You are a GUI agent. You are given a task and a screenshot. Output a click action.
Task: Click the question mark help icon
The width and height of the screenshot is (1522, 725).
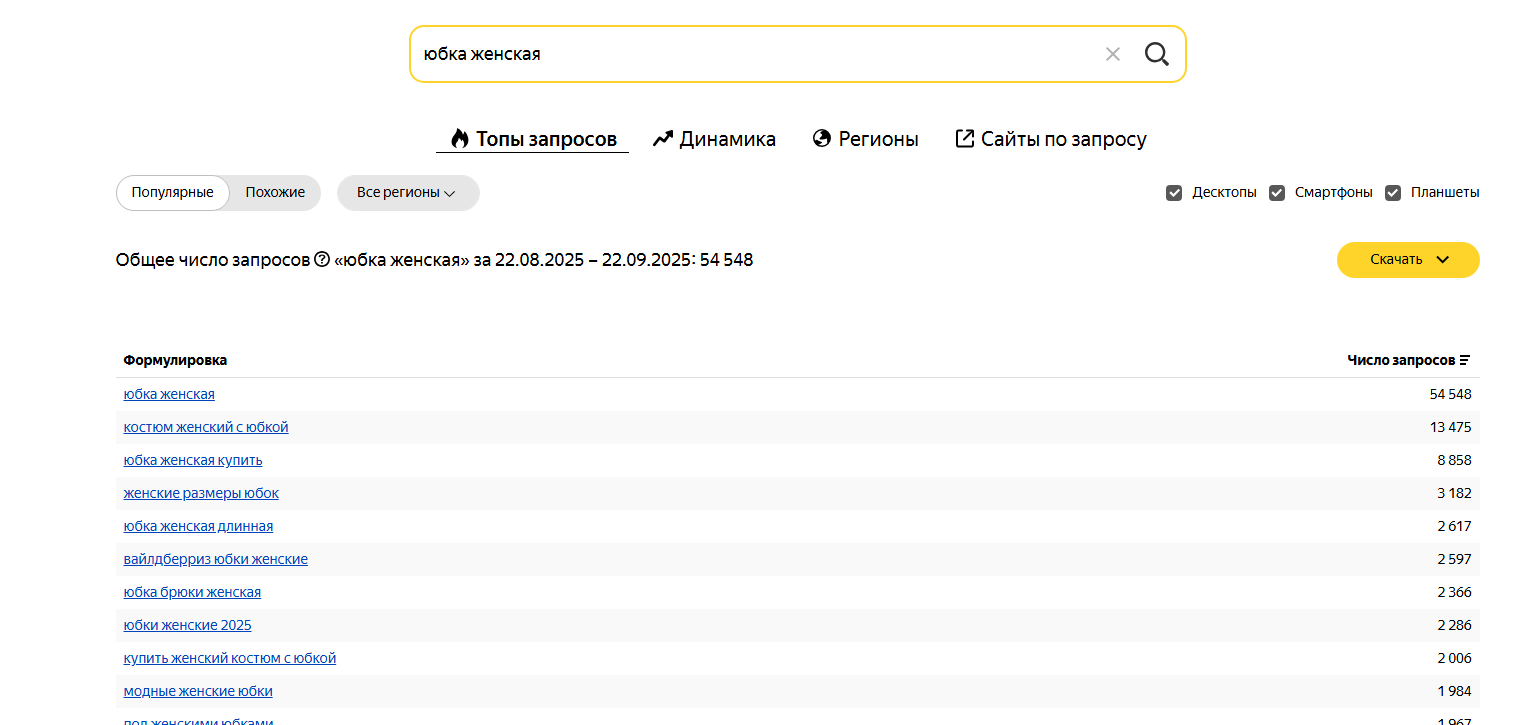322,260
